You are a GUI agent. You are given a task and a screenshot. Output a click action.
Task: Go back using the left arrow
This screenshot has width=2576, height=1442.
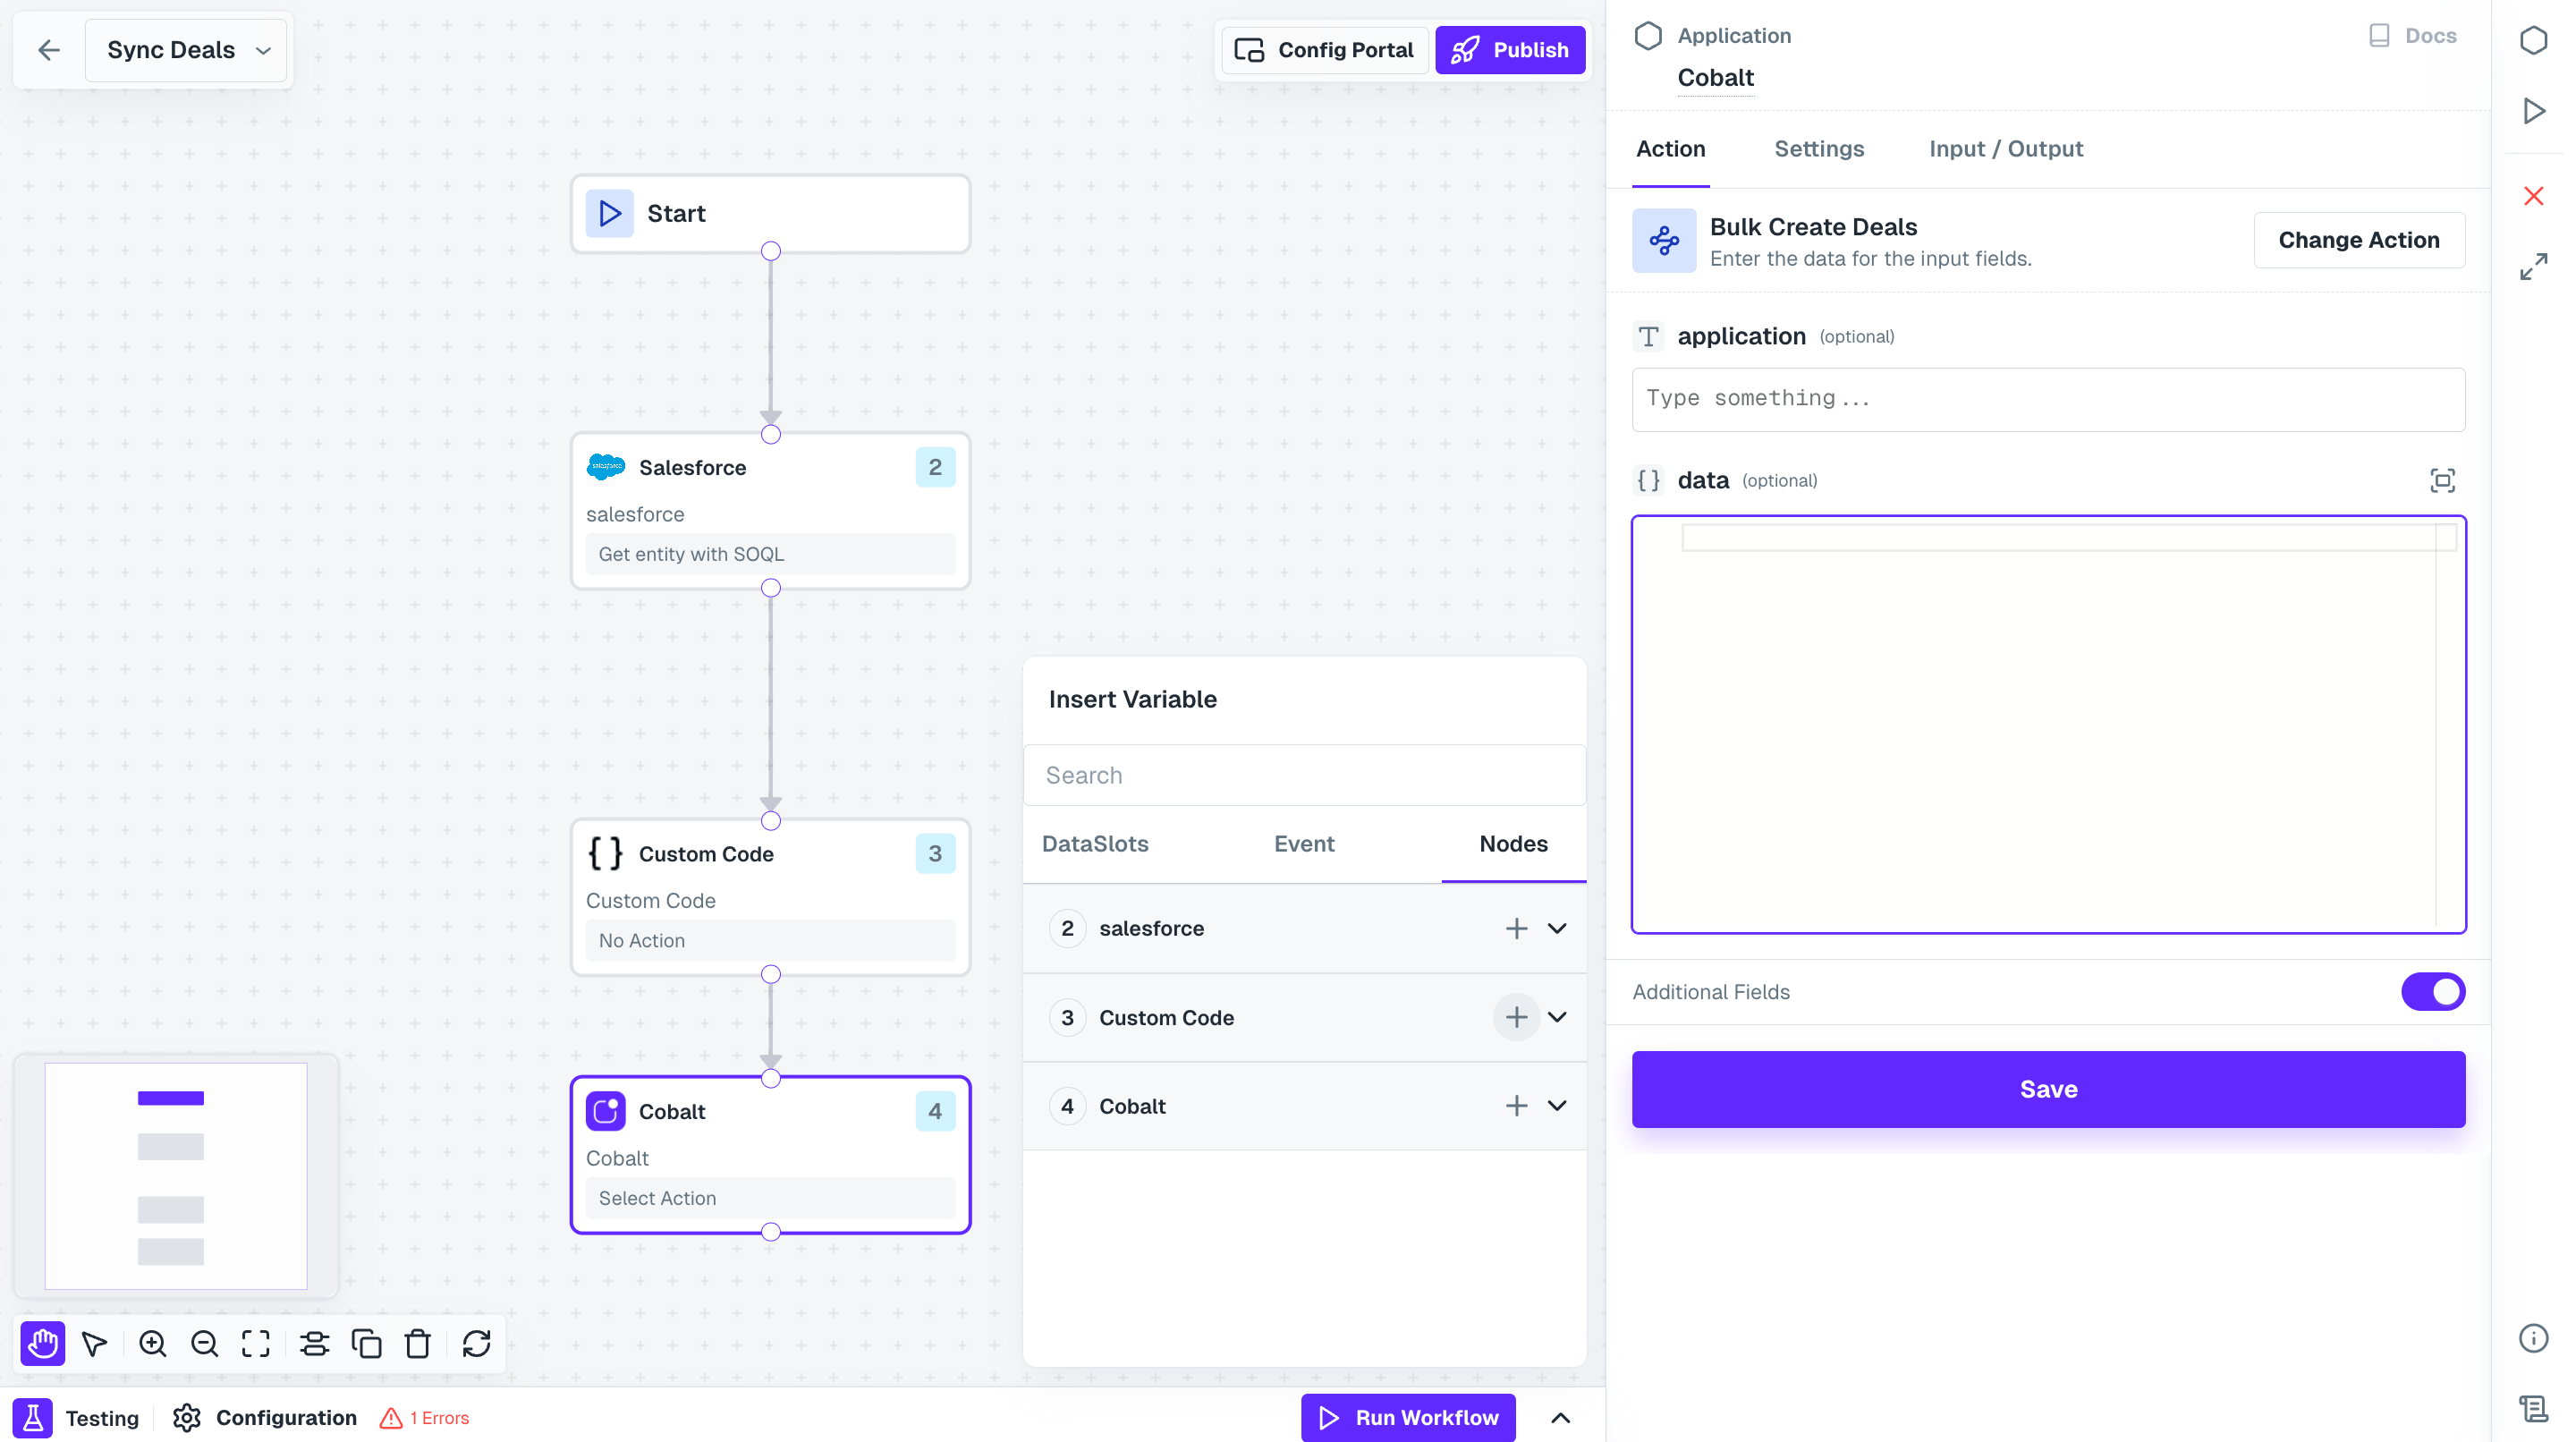coord(49,50)
